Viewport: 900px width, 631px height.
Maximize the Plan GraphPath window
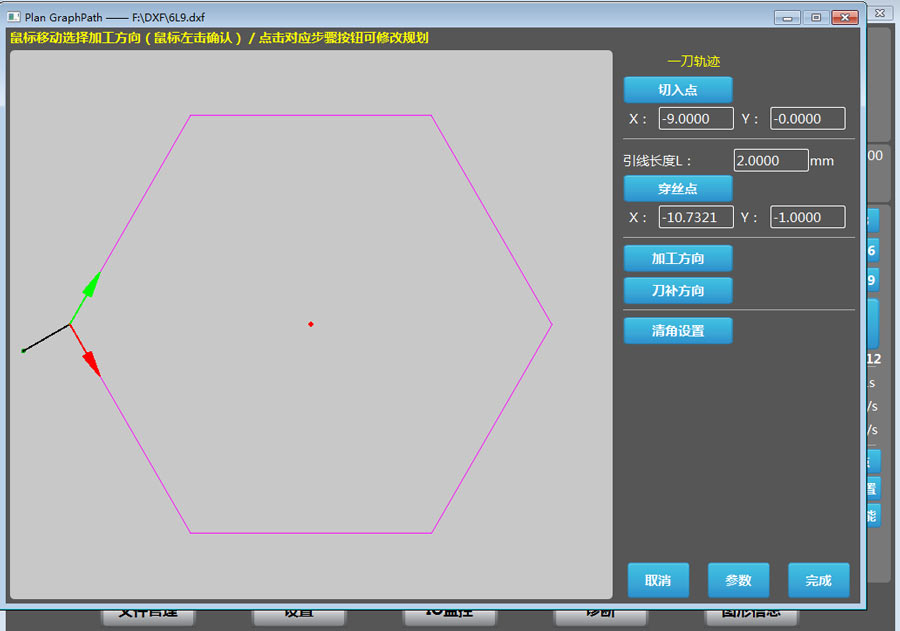pos(816,17)
